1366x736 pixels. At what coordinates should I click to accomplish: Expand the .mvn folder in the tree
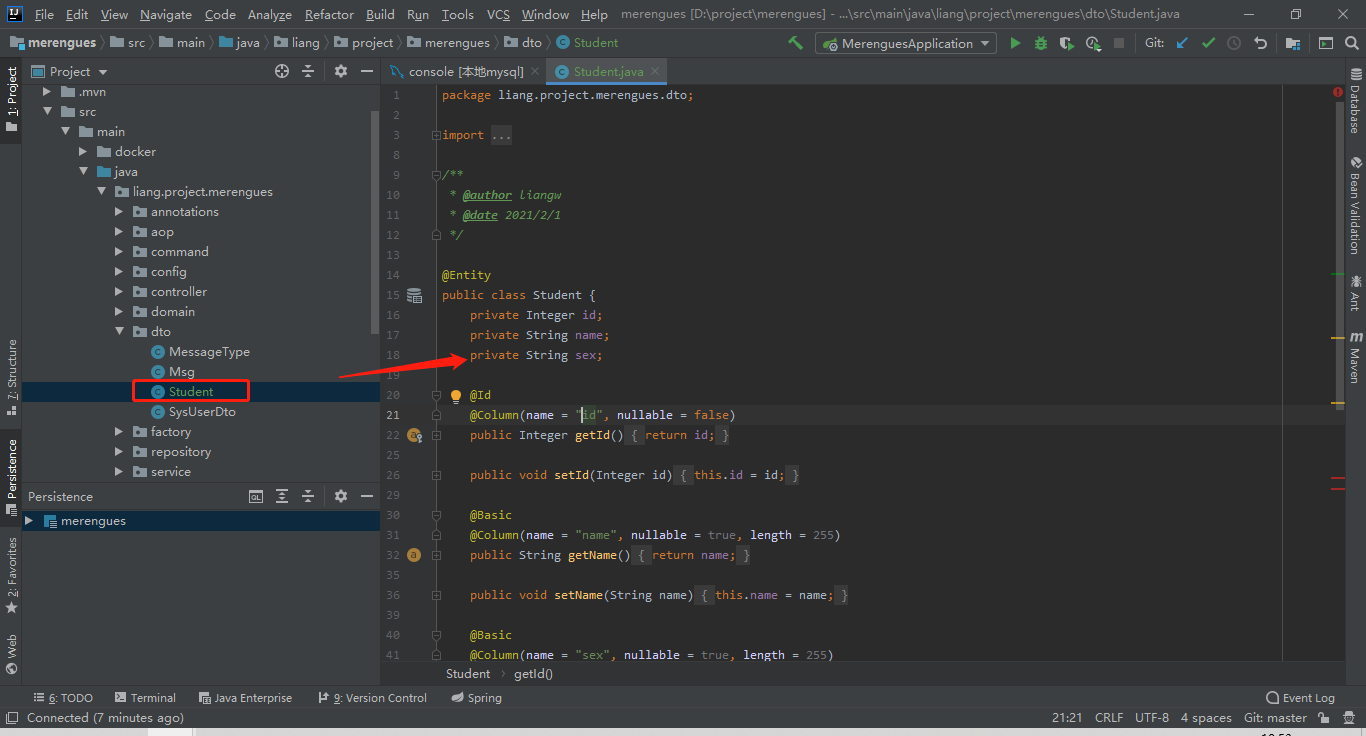click(x=47, y=92)
